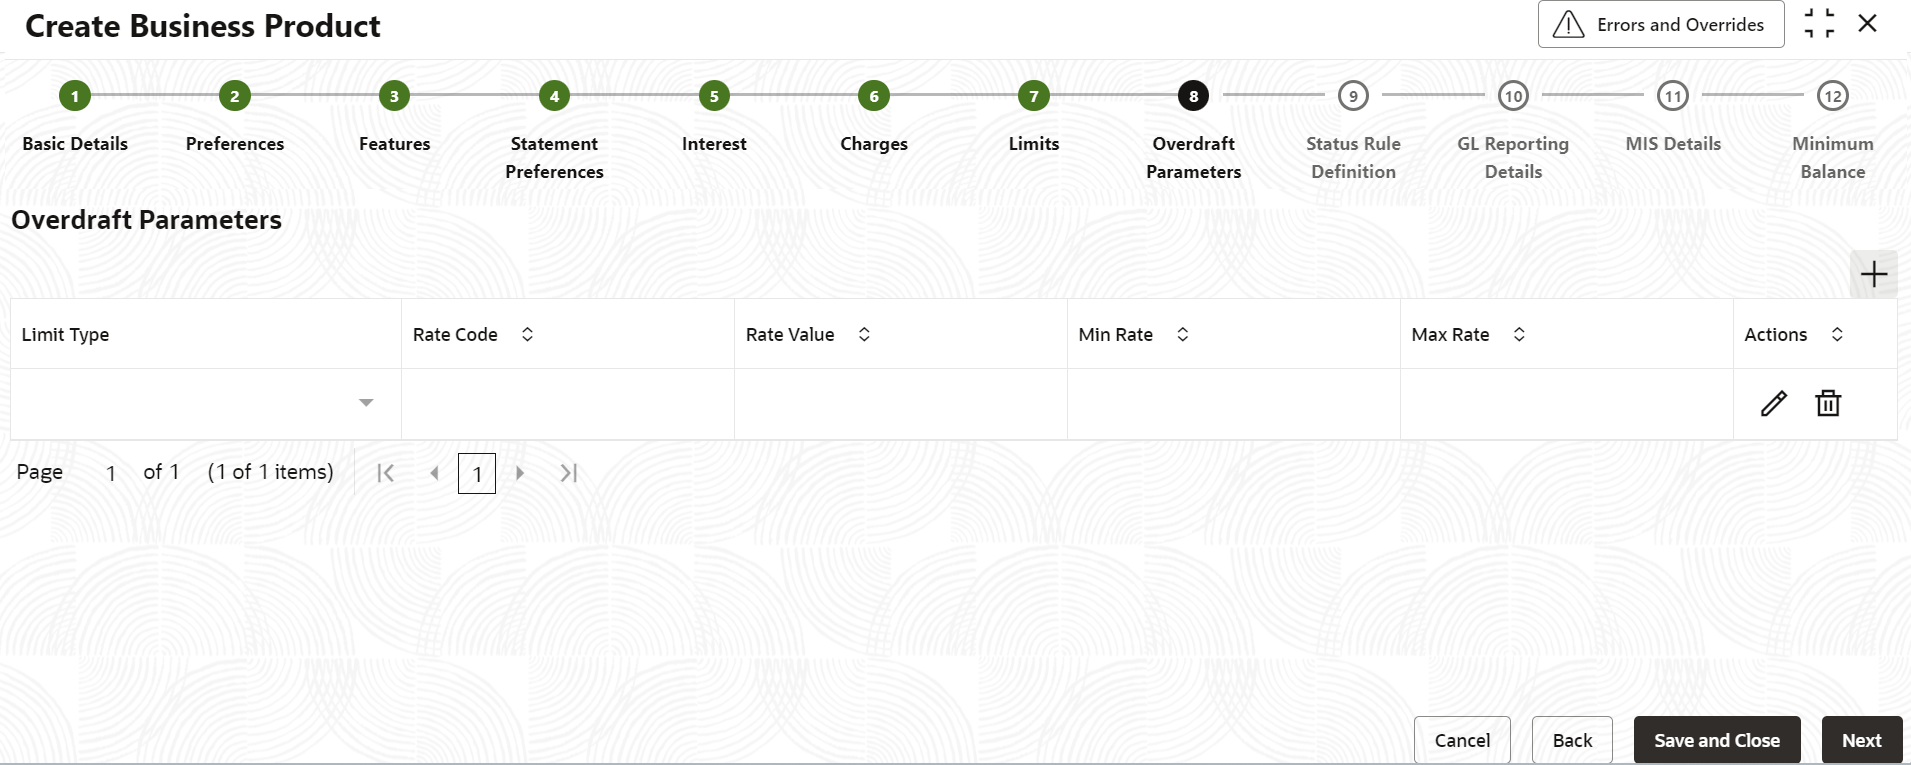Sort the Actions column
The height and width of the screenshot is (765, 1911).
[1837, 334]
